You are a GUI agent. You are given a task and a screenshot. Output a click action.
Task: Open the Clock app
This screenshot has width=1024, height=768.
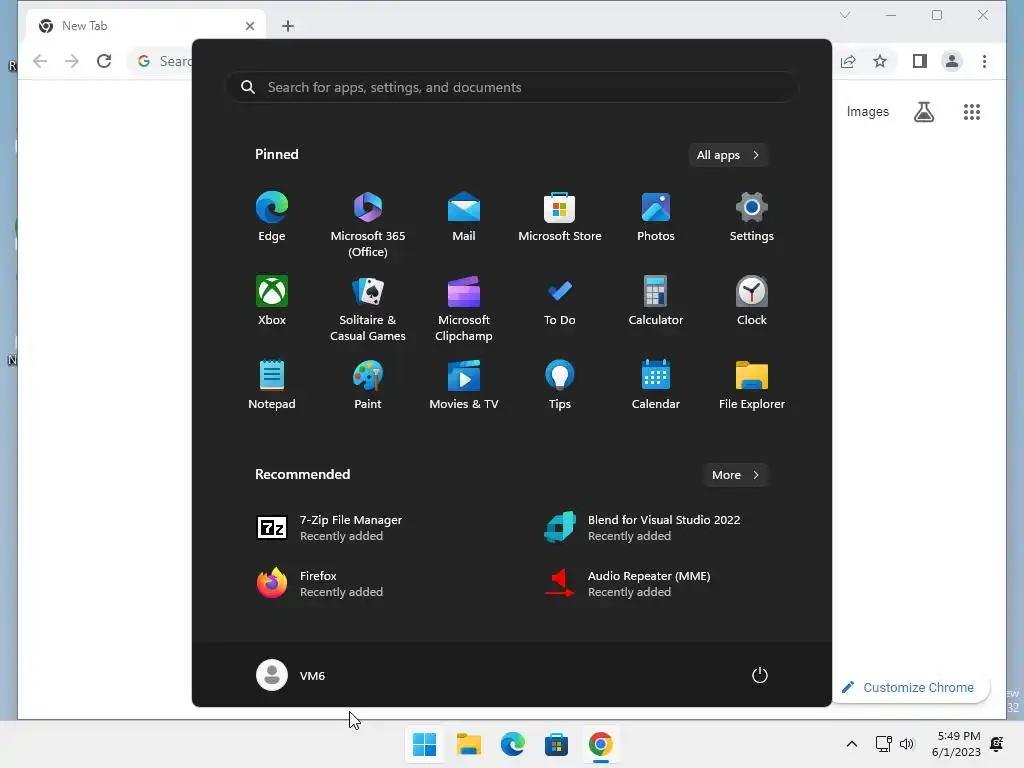(x=752, y=301)
